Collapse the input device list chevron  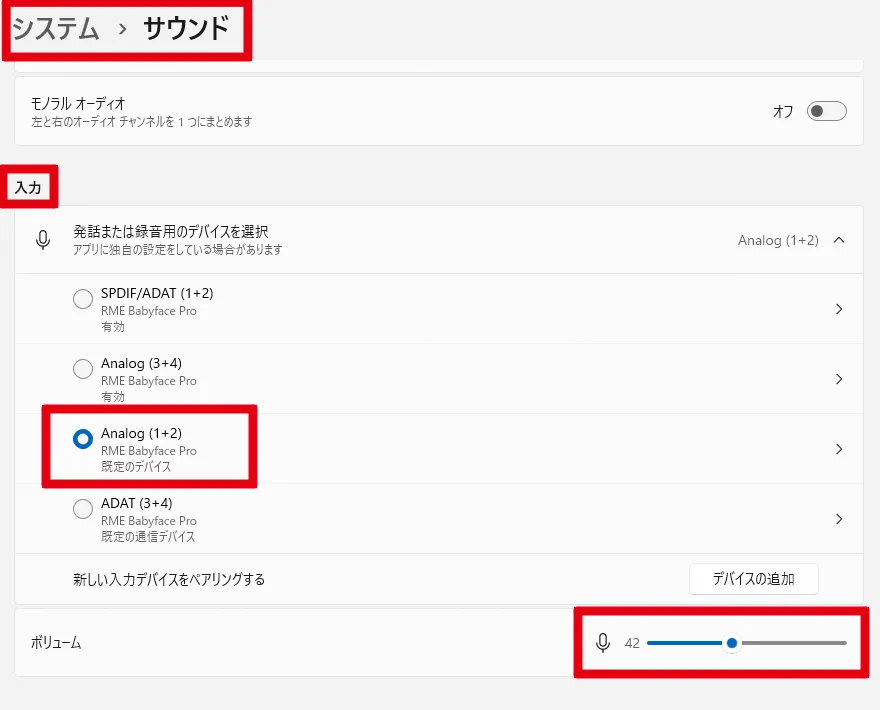[839, 240]
